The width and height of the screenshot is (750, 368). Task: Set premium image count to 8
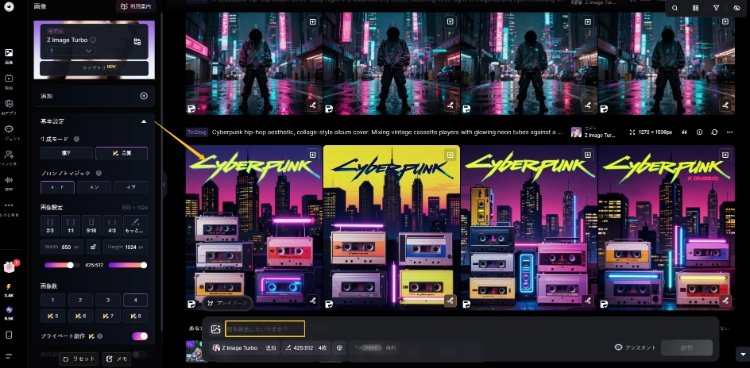click(x=135, y=316)
